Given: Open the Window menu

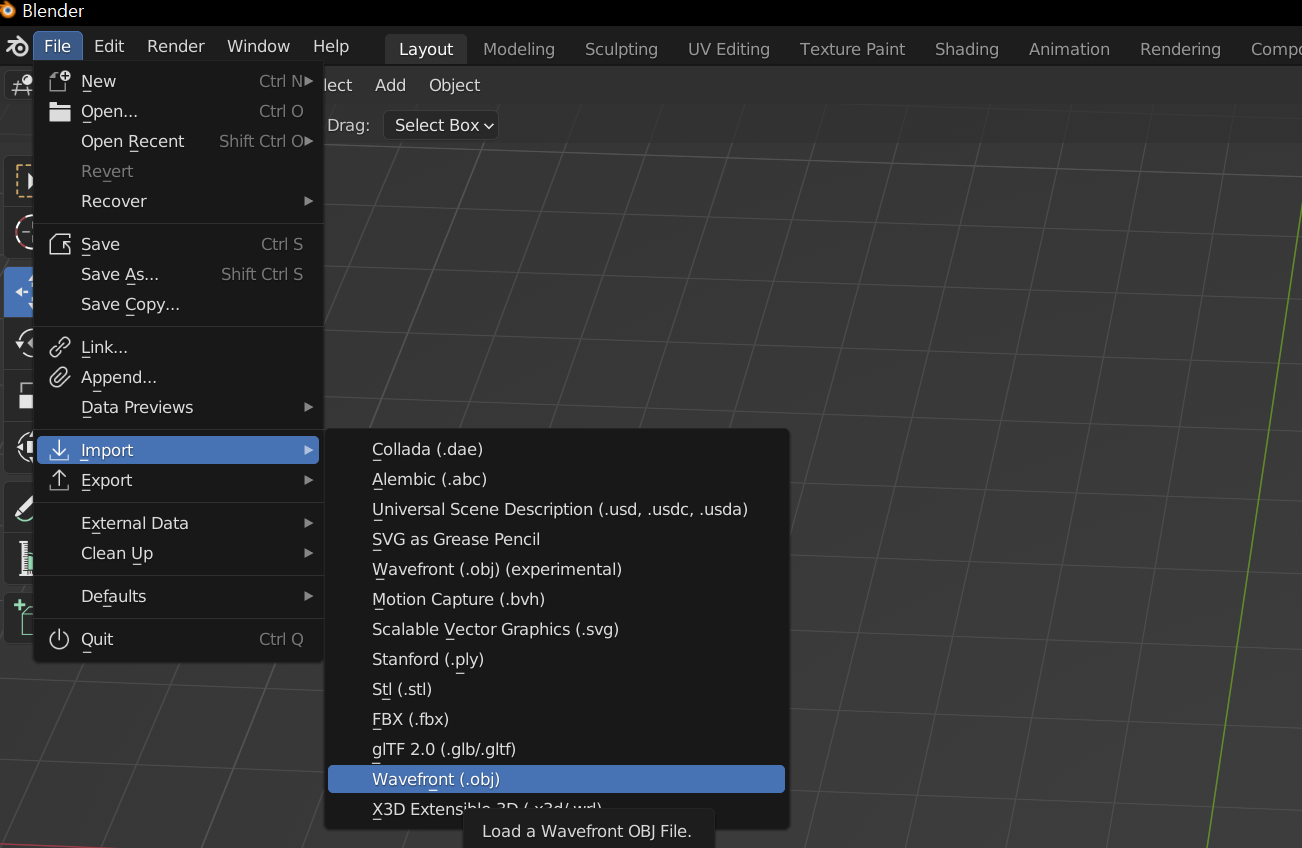Looking at the screenshot, I should click(x=258, y=46).
